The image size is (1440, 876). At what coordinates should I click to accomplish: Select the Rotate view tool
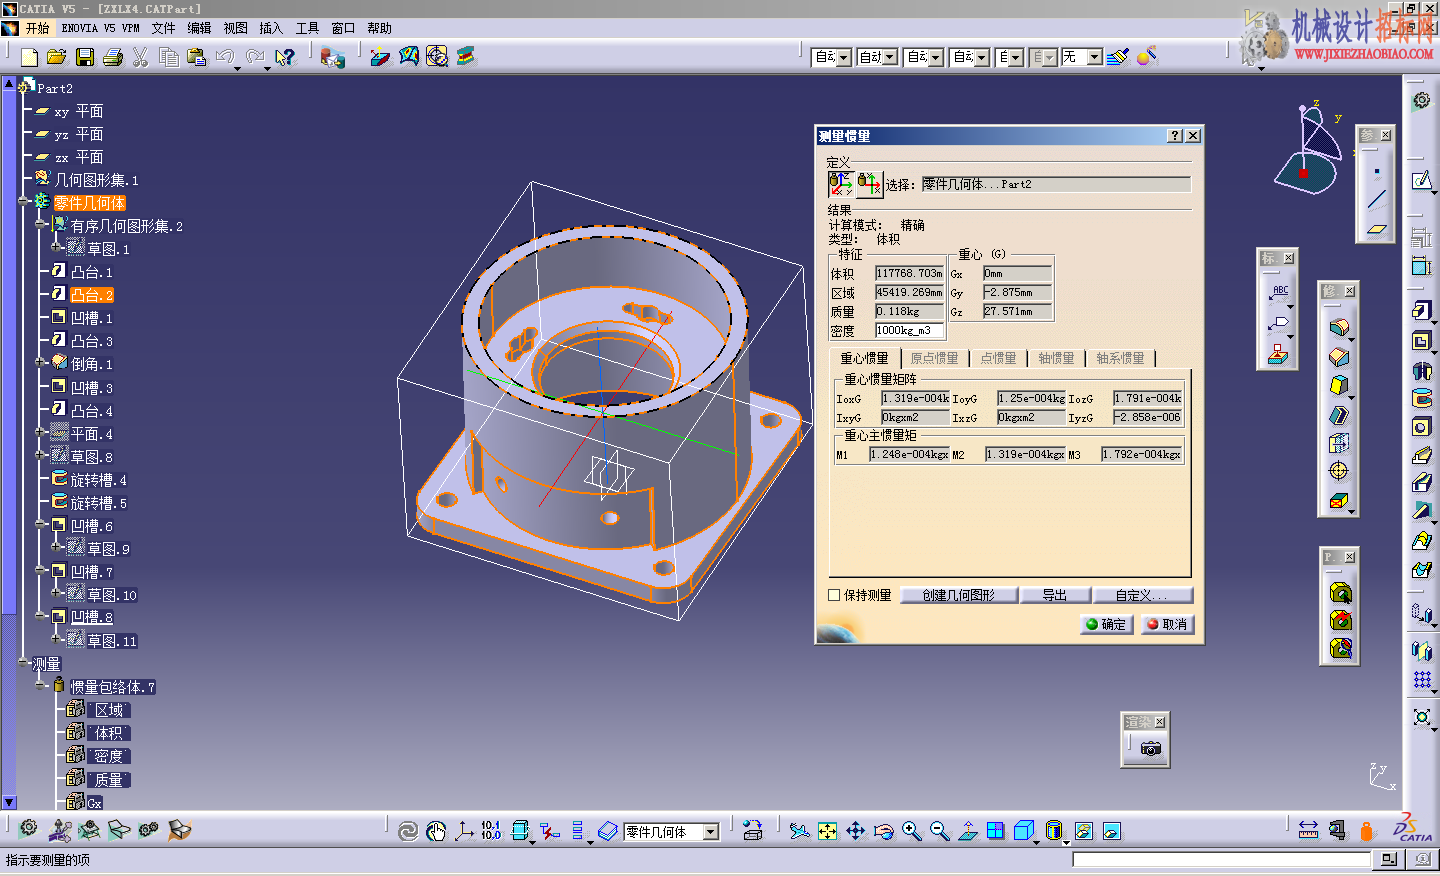coord(883,831)
